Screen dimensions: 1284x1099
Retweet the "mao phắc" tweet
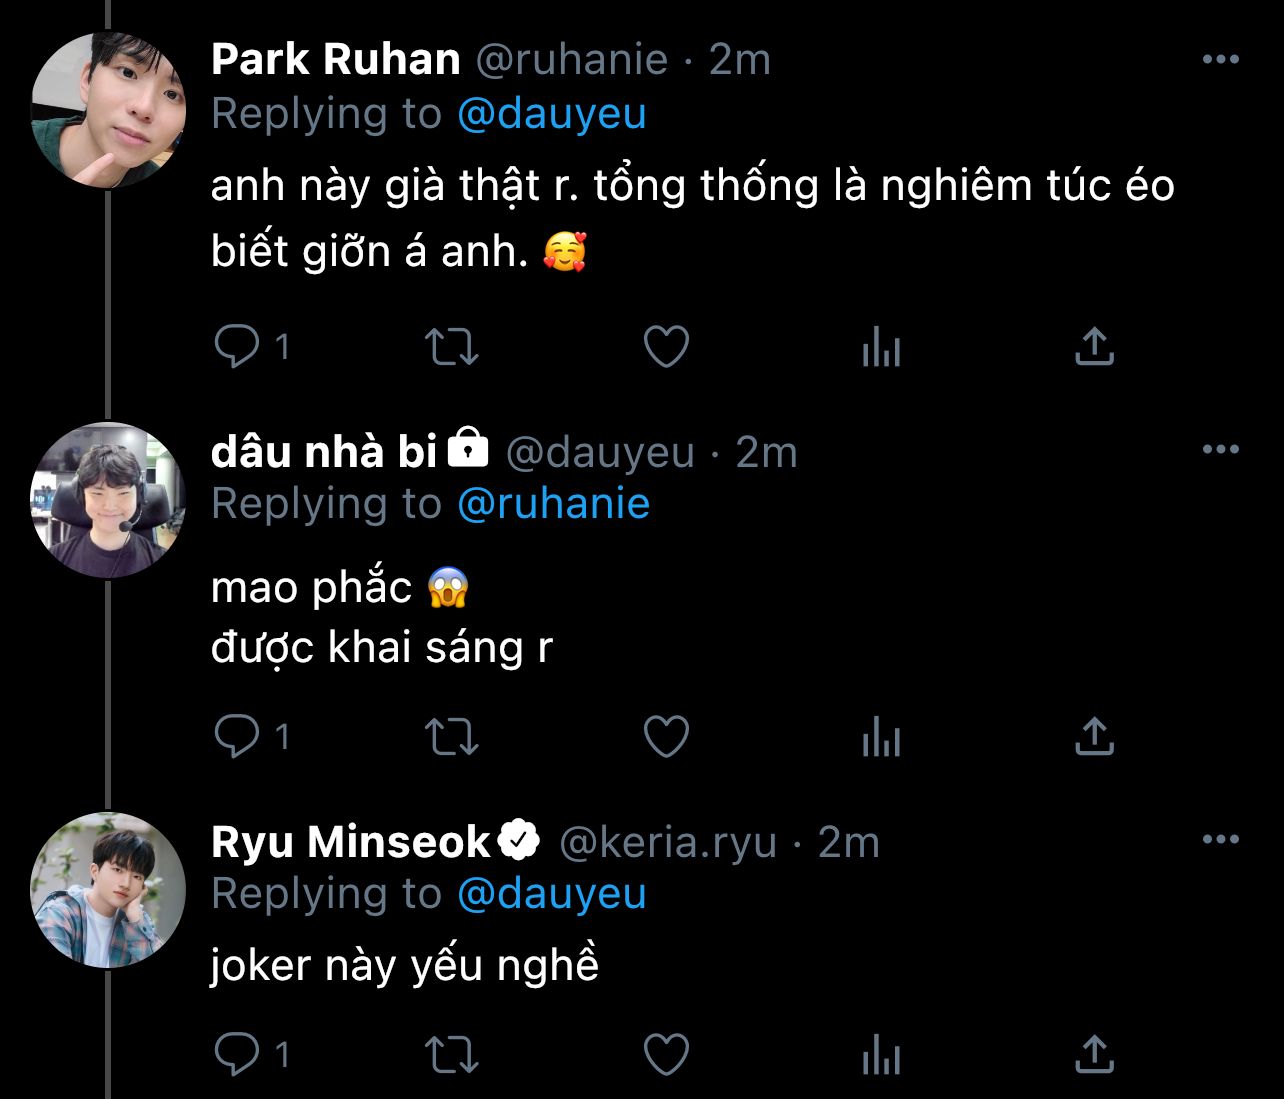point(452,737)
